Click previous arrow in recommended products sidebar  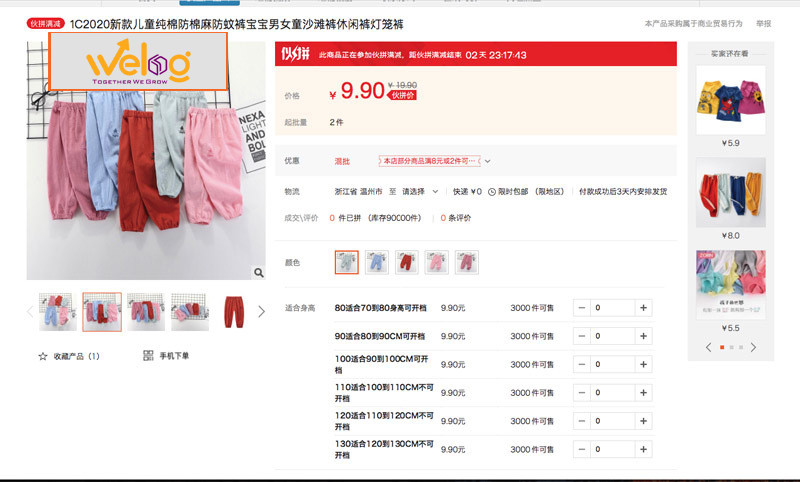point(709,347)
